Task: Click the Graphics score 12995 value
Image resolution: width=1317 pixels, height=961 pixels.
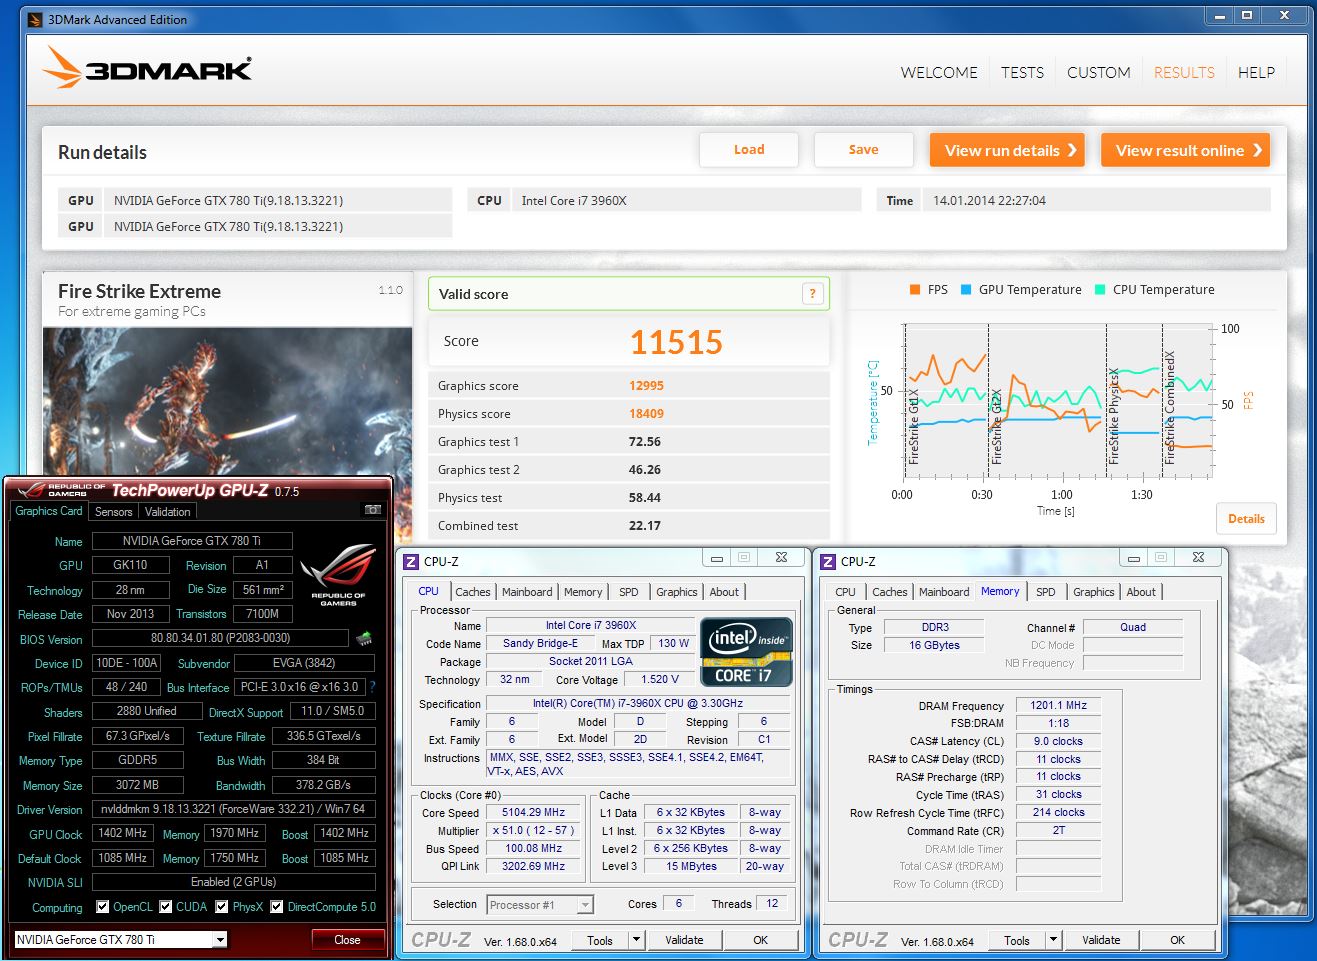Action: coord(646,386)
